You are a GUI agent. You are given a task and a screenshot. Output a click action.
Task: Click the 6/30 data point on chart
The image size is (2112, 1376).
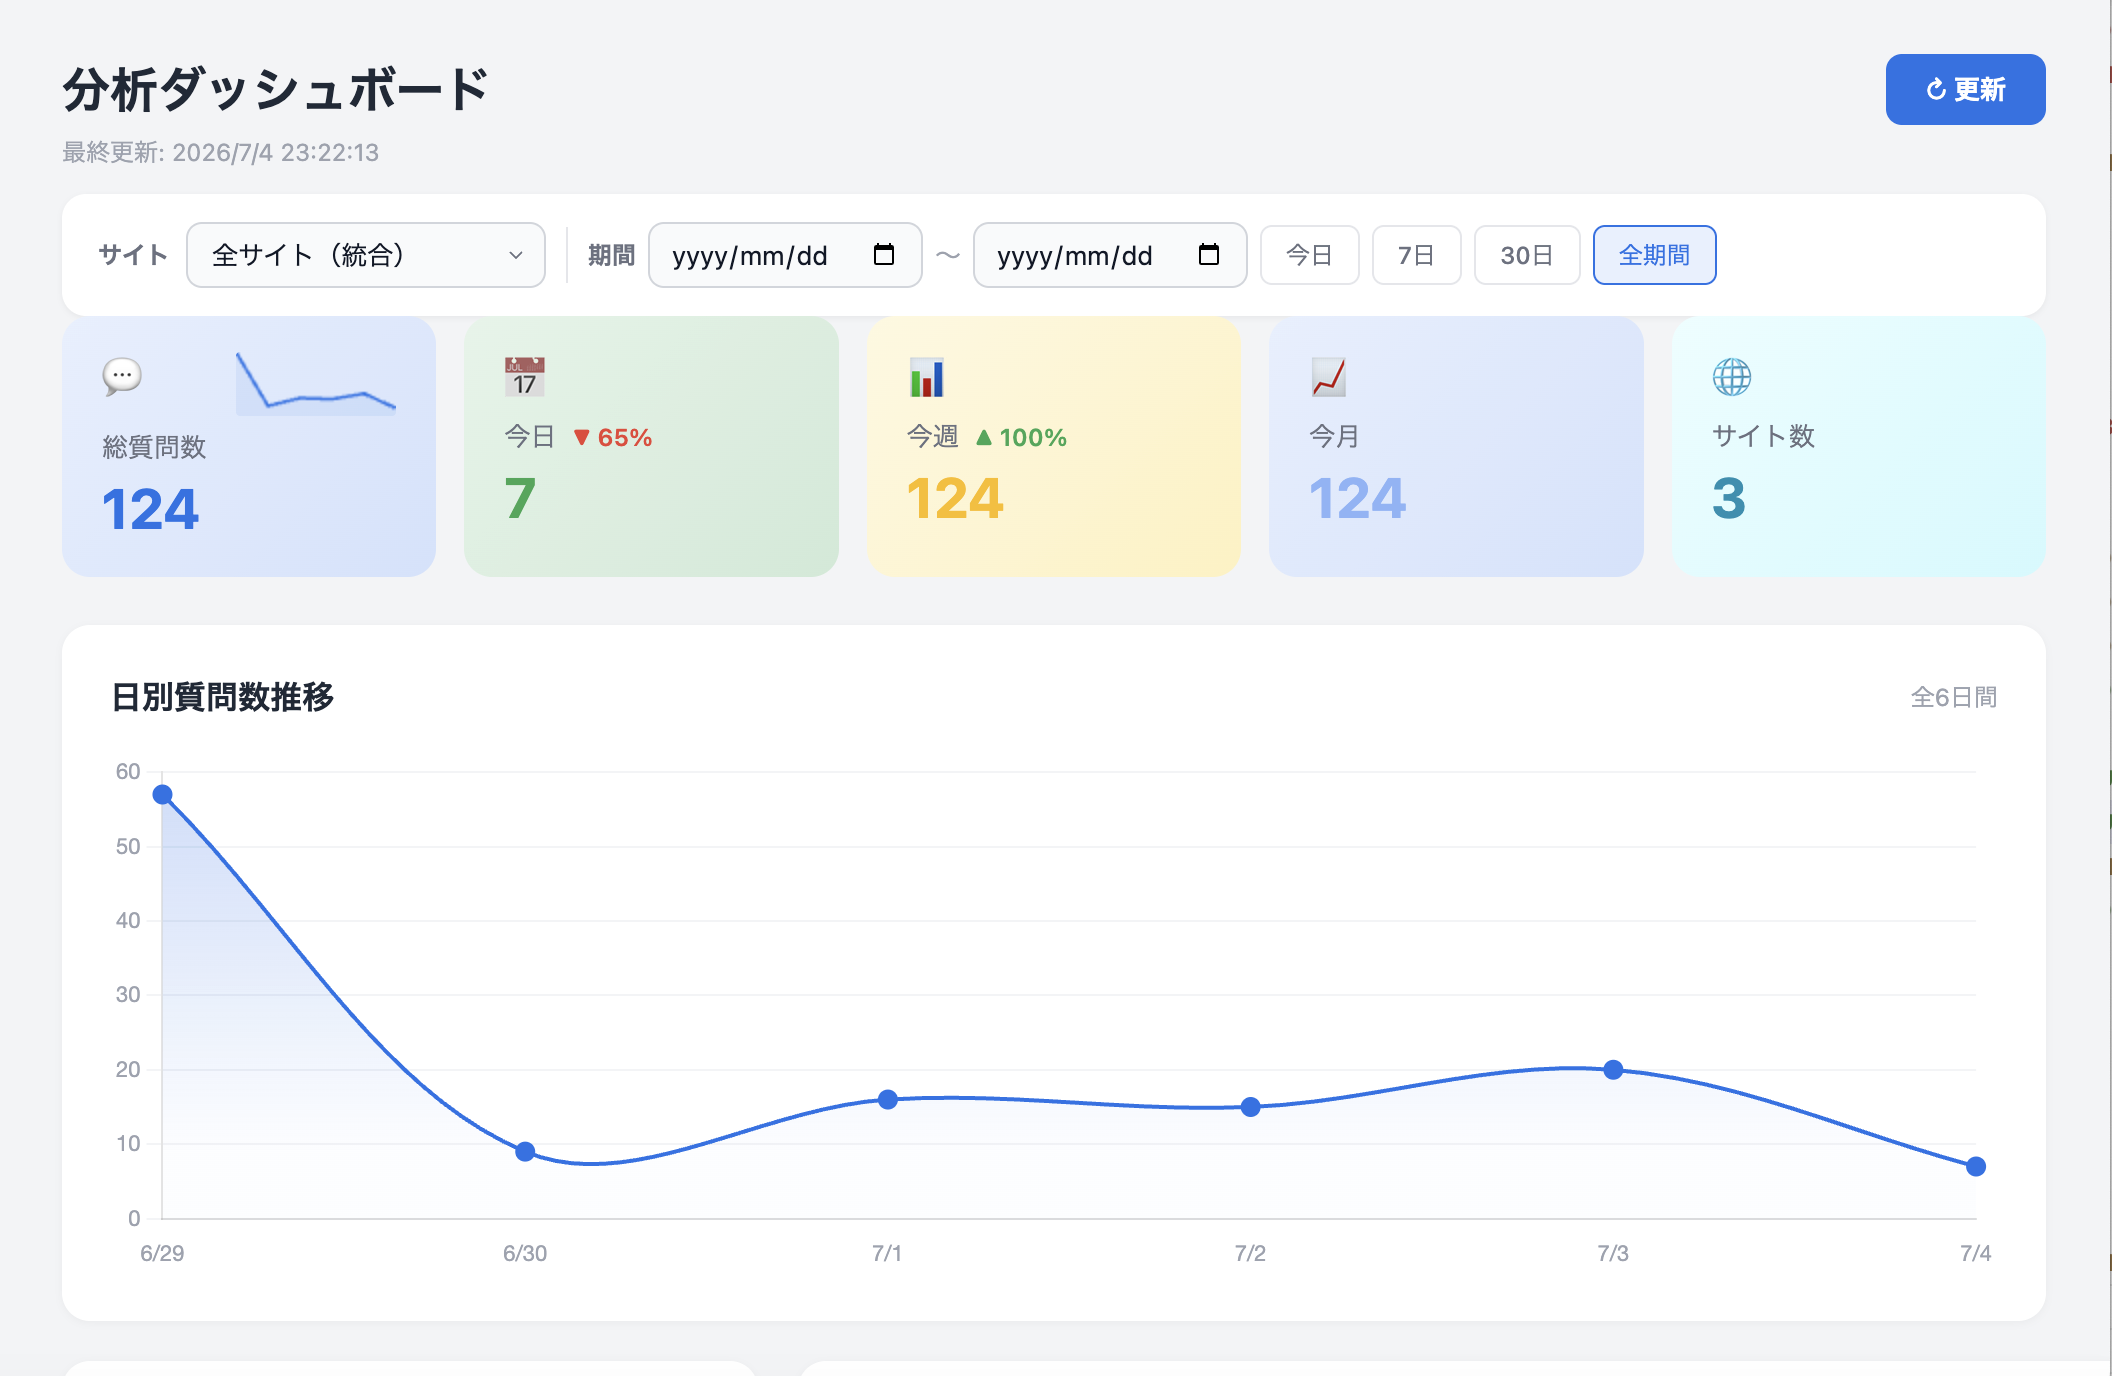pos(525,1152)
